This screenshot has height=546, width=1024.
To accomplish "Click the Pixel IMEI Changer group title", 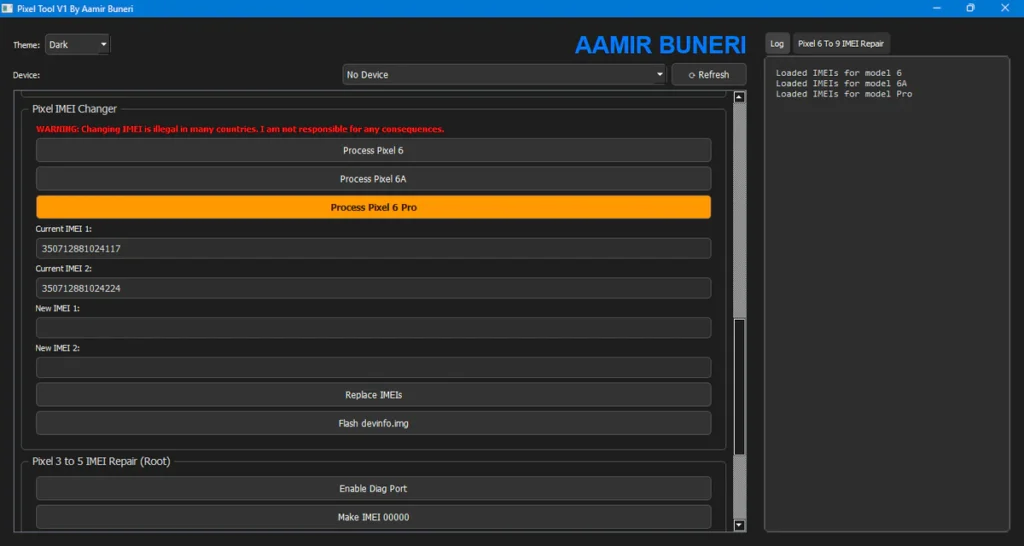I will point(74,109).
